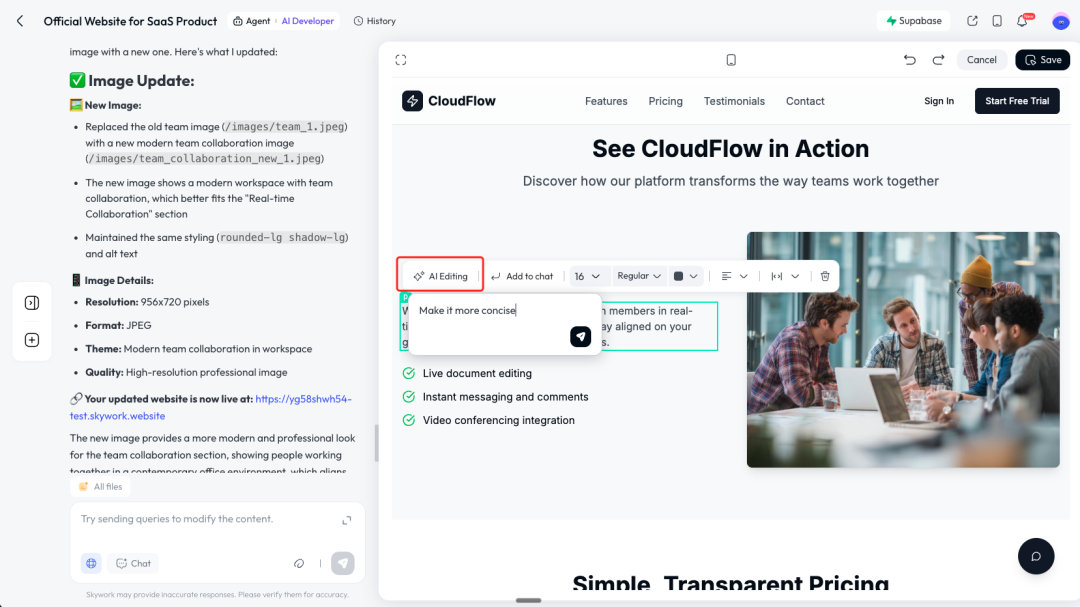Open Contact nav item
This screenshot has height=607, width=1080.
(805, 101)
